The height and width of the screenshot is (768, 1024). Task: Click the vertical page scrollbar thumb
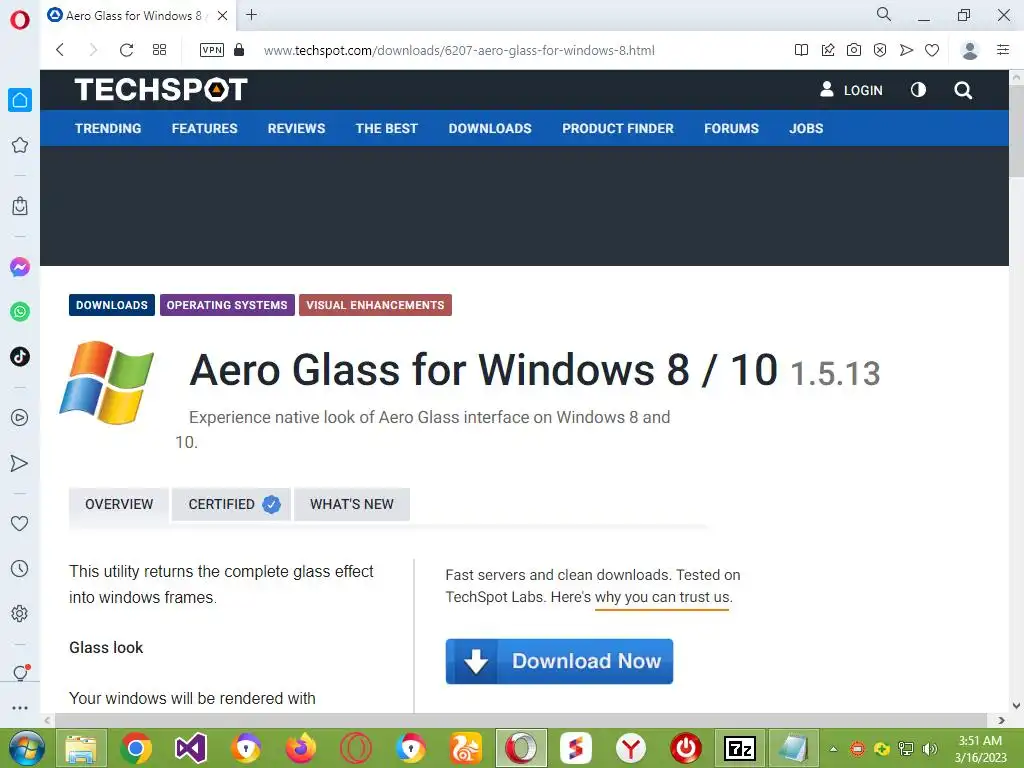click(x=1016, y=129)
